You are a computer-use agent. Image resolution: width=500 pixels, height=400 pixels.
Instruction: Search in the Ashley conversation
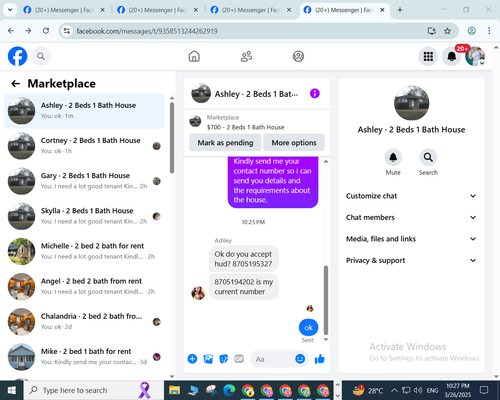click(428, 157)
